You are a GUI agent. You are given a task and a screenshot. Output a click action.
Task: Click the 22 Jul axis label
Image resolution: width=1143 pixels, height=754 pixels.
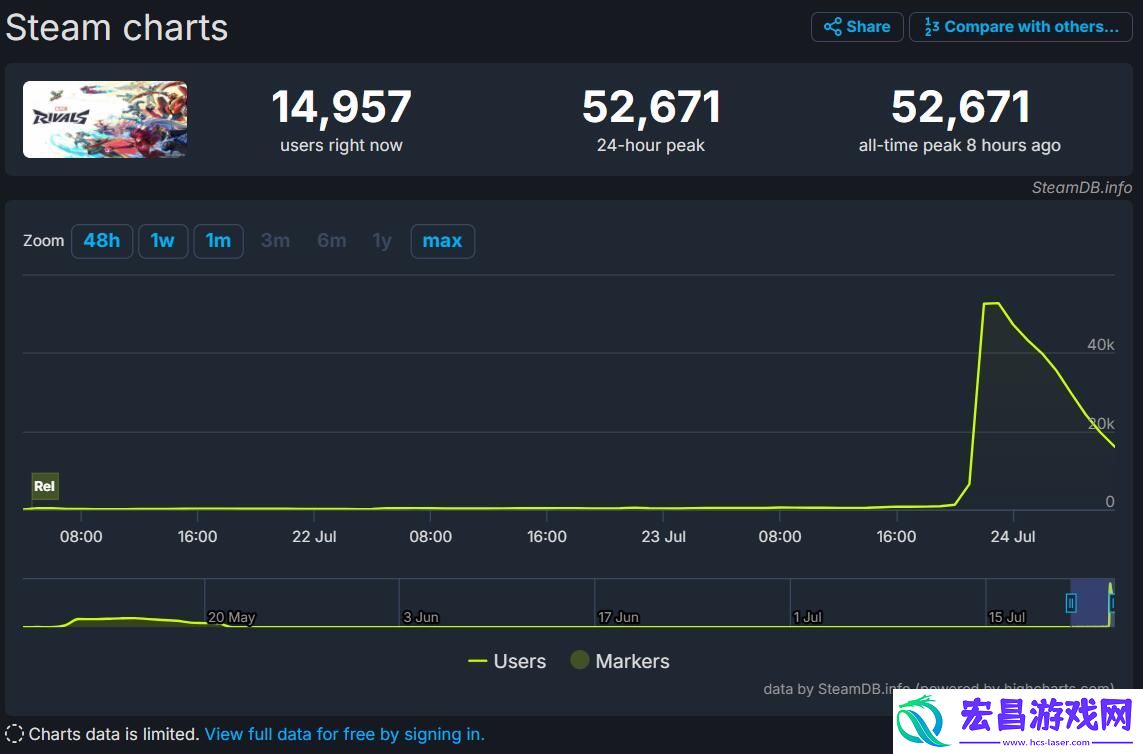[x=314, y=537]
